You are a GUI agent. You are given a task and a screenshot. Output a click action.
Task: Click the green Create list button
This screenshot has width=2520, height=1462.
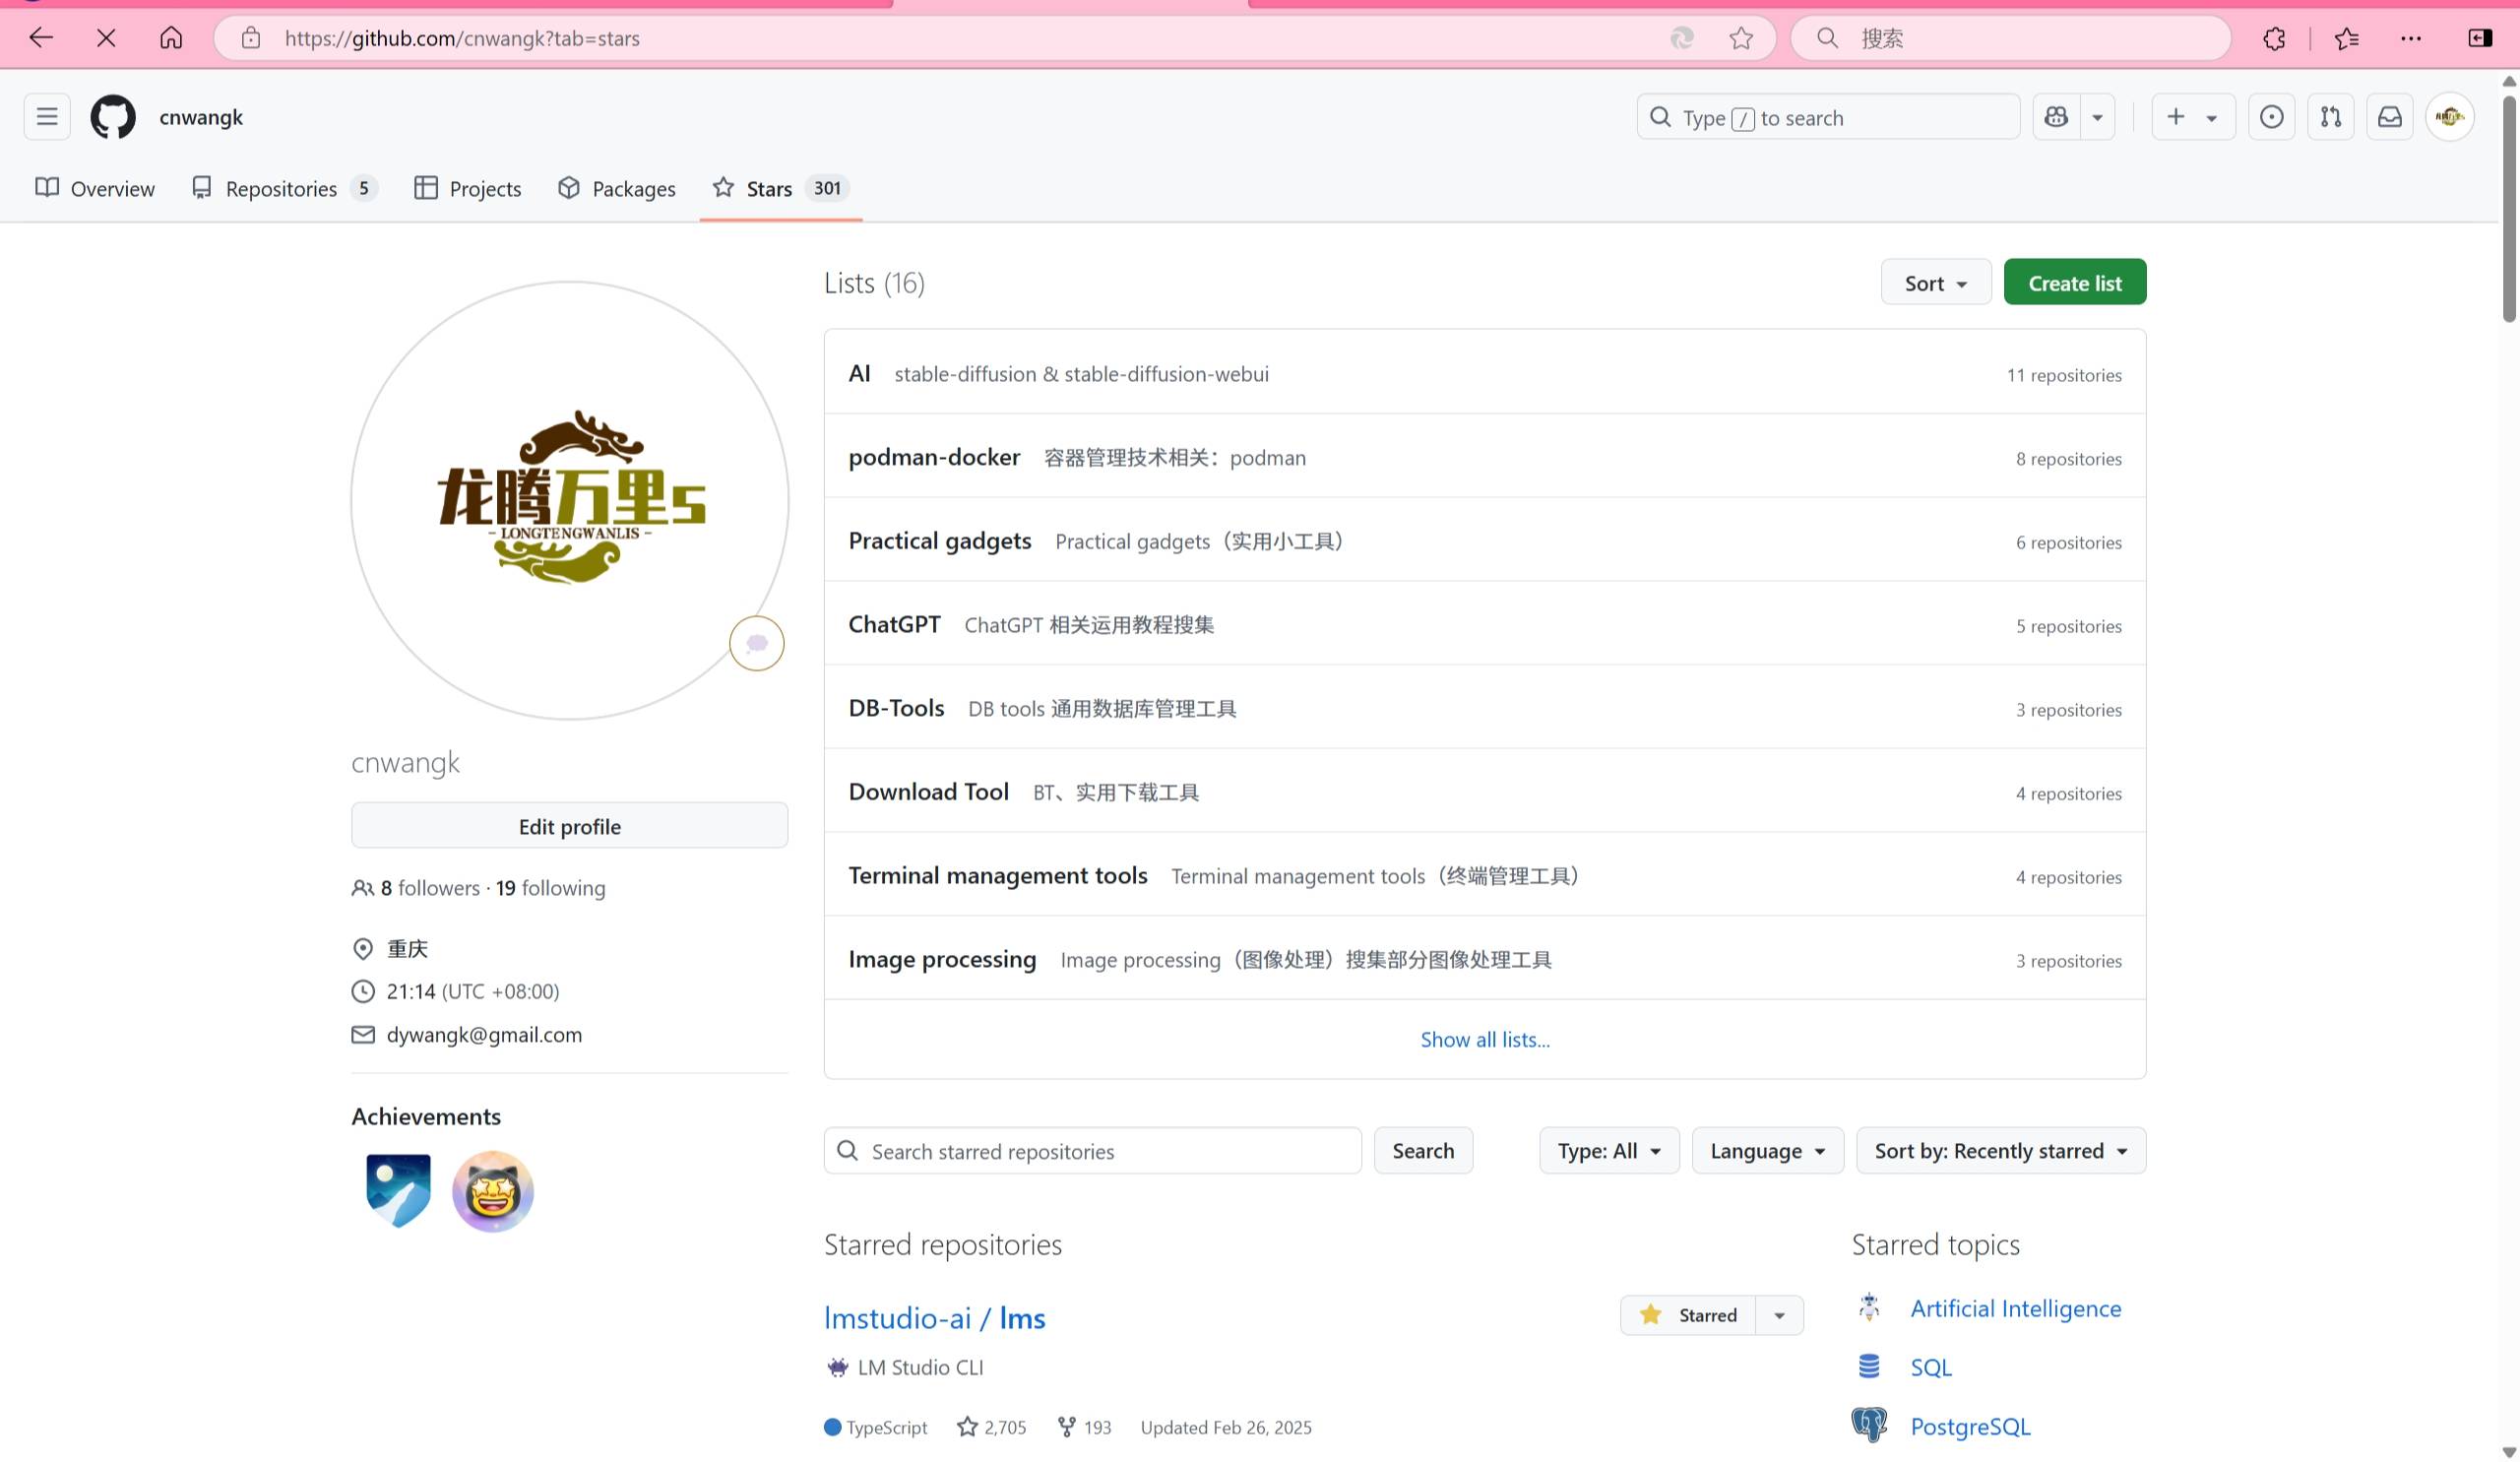tap(2074, 283)
